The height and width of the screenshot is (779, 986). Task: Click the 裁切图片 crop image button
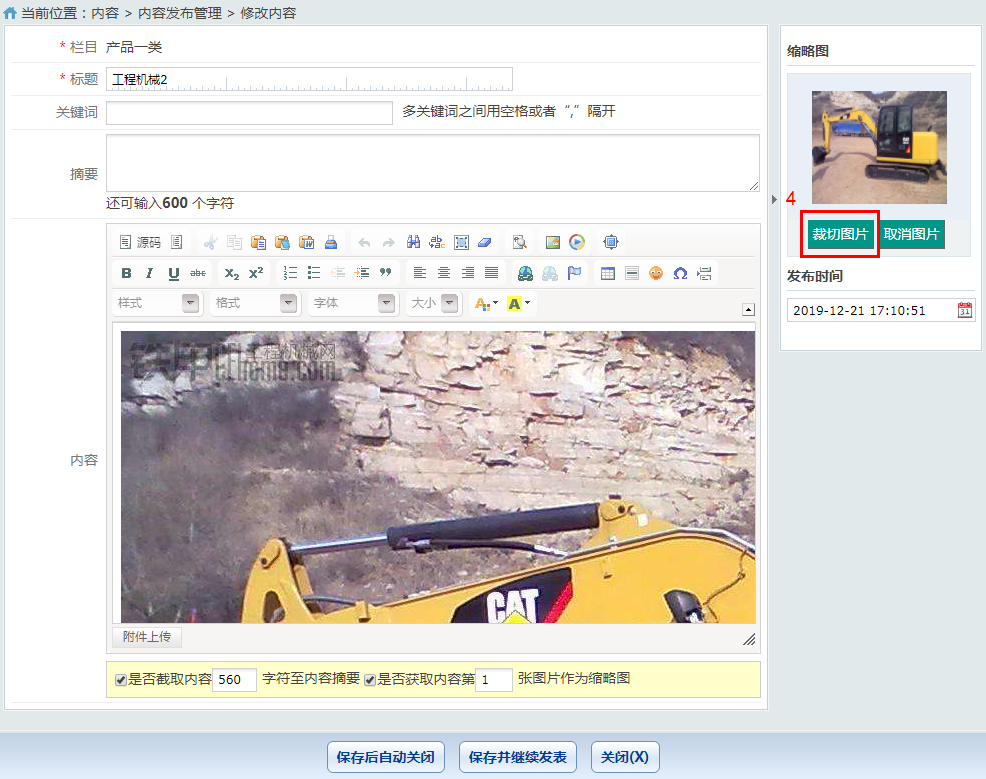point(840,235)
